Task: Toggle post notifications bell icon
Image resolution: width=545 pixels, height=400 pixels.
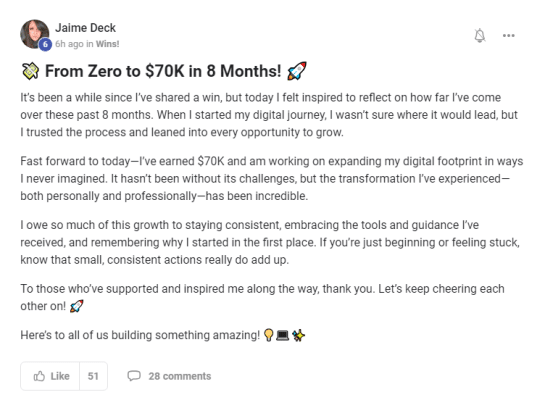Action: coord(480,35)
